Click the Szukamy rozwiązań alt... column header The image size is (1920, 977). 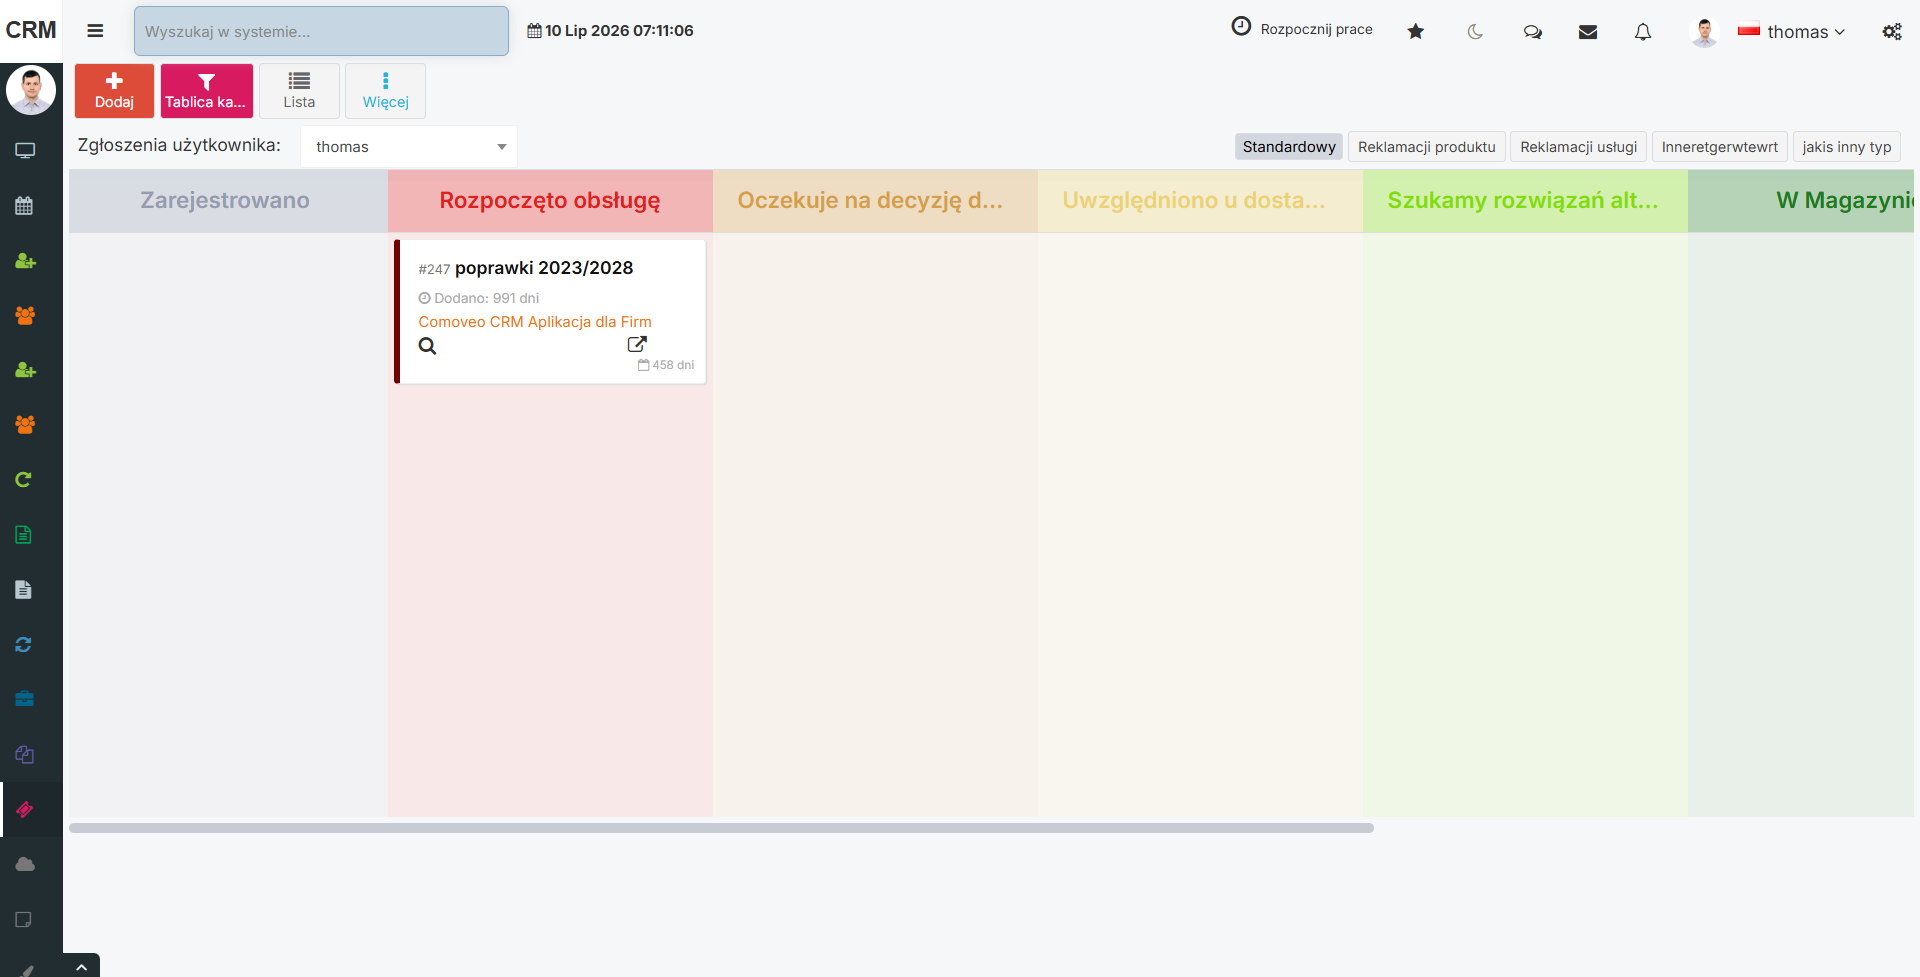pos(1523,200)
